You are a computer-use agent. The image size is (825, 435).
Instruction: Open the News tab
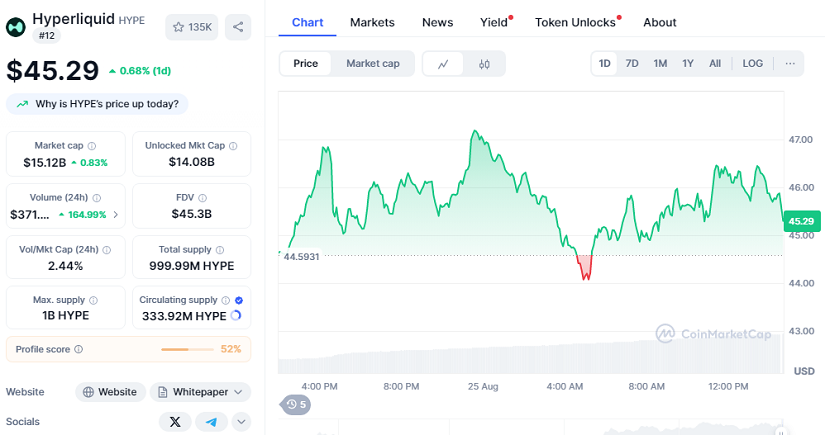(x=437, y=23)
